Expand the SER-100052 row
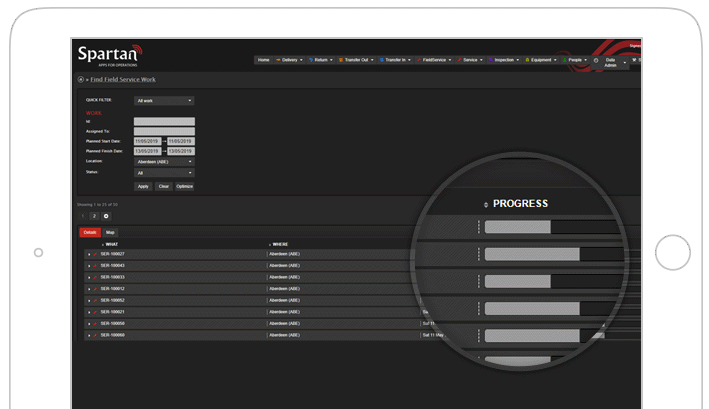 click(x=89, y=301)
